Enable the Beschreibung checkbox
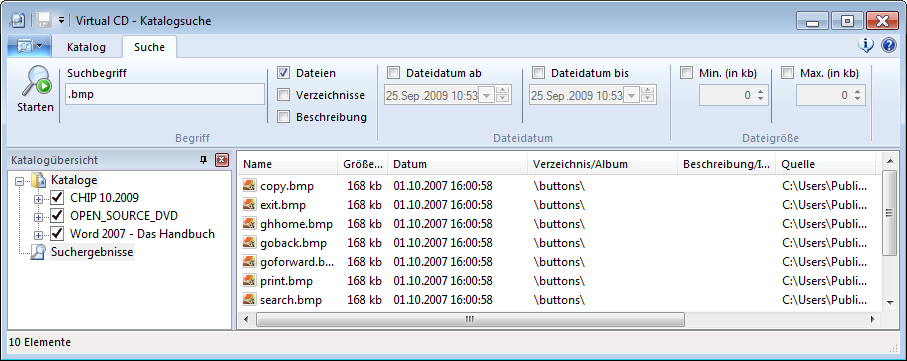The width and height of the screenshot is (907, 361). pos(283,117)
